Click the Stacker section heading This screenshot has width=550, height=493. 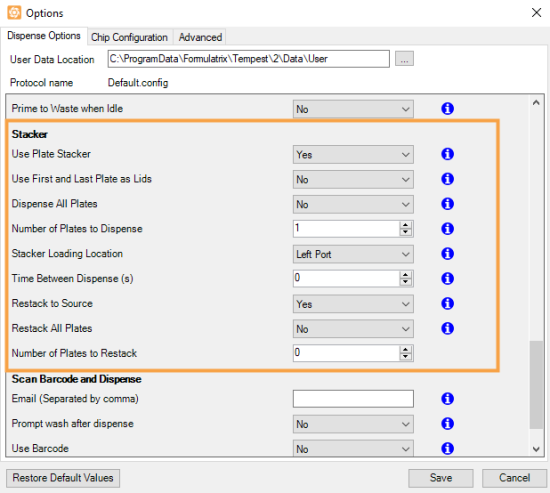click(29, 134)
